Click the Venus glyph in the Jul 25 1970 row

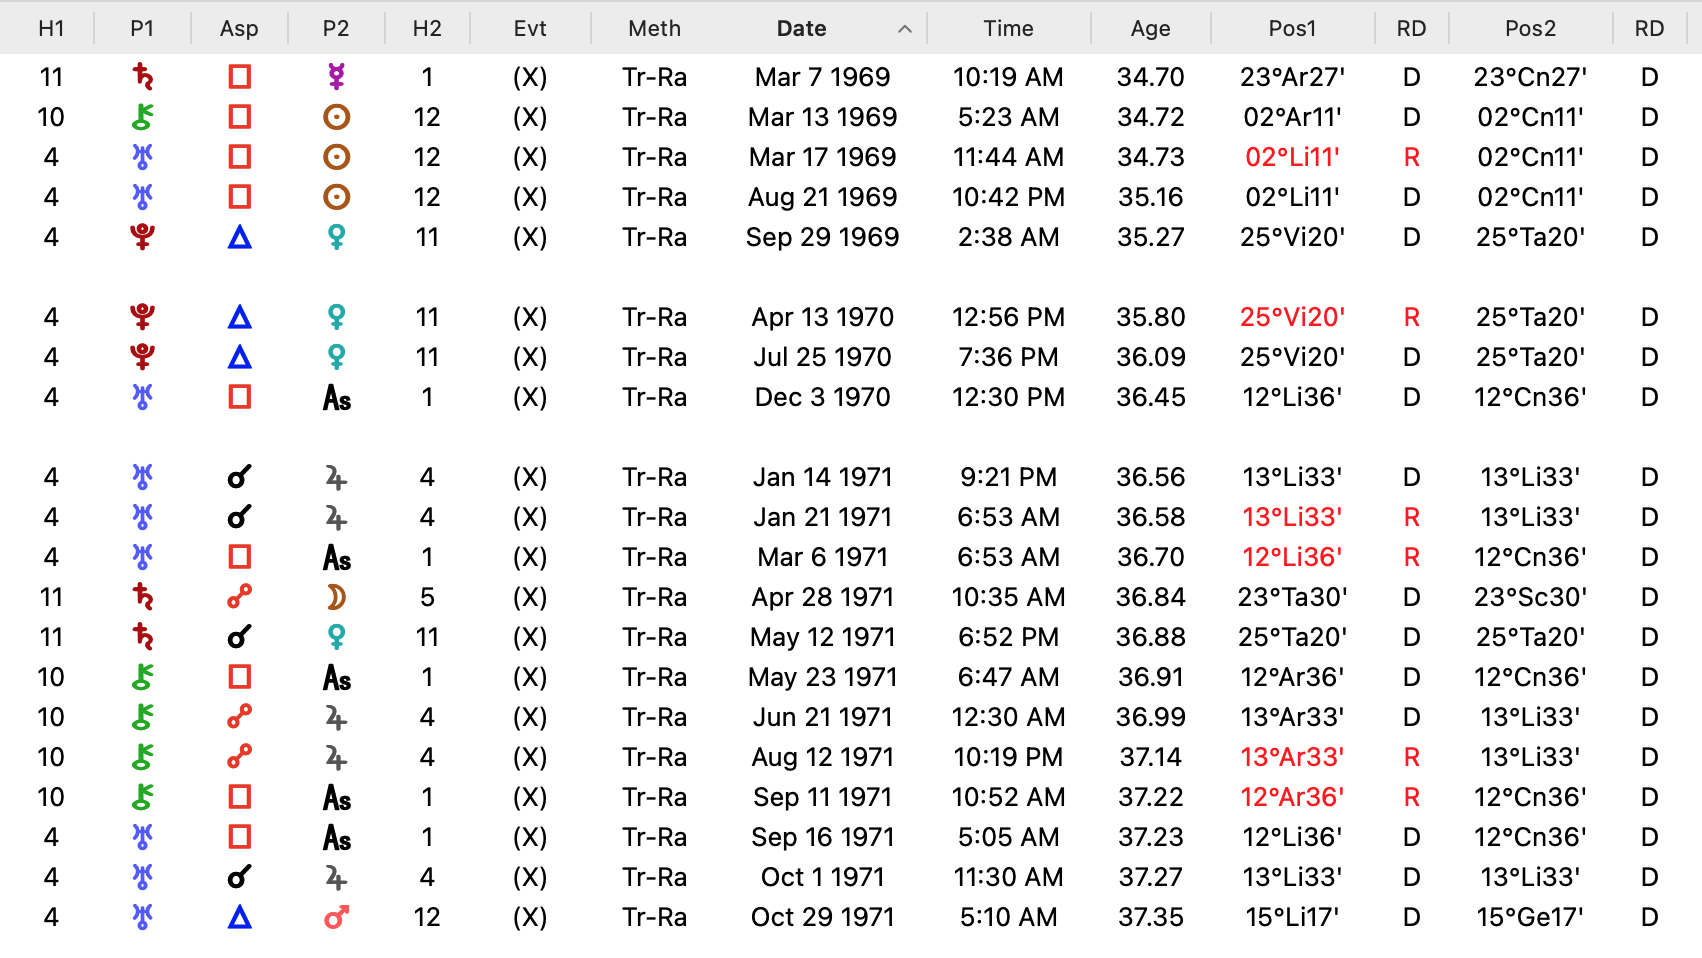click(337, 357)
